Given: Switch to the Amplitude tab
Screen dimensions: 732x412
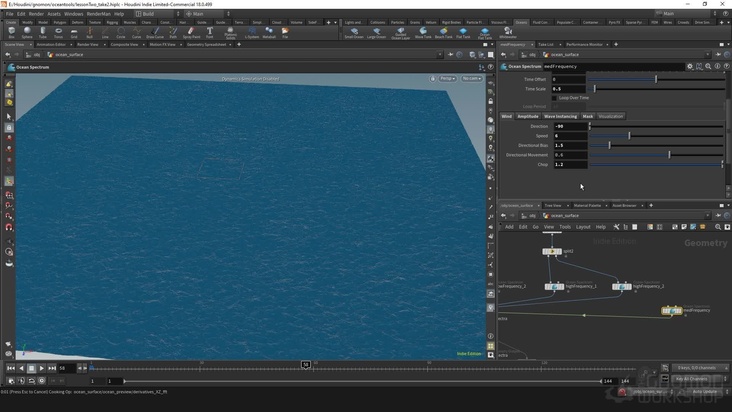Looking at the screenshot, I should [528, 116].
